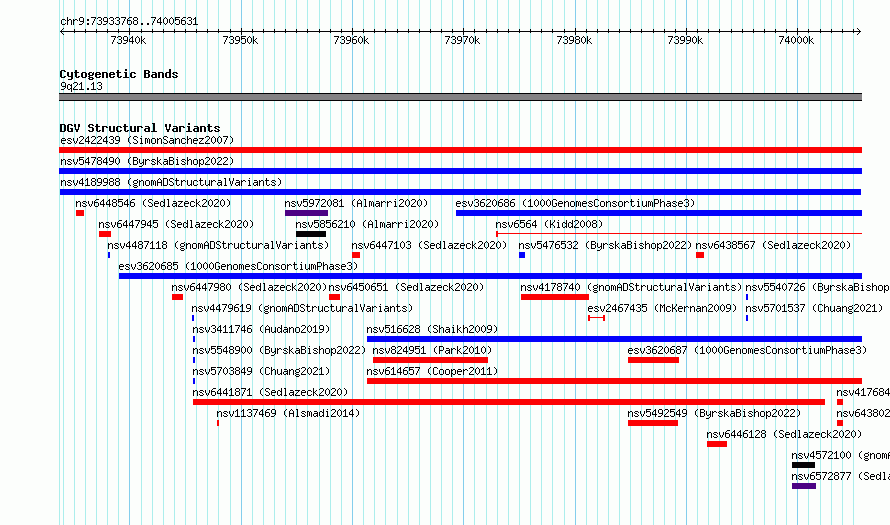Select the red nsv614657 Cooper2011 bar
The height and width of the screenshot is (525, 890).
[615, 381]
